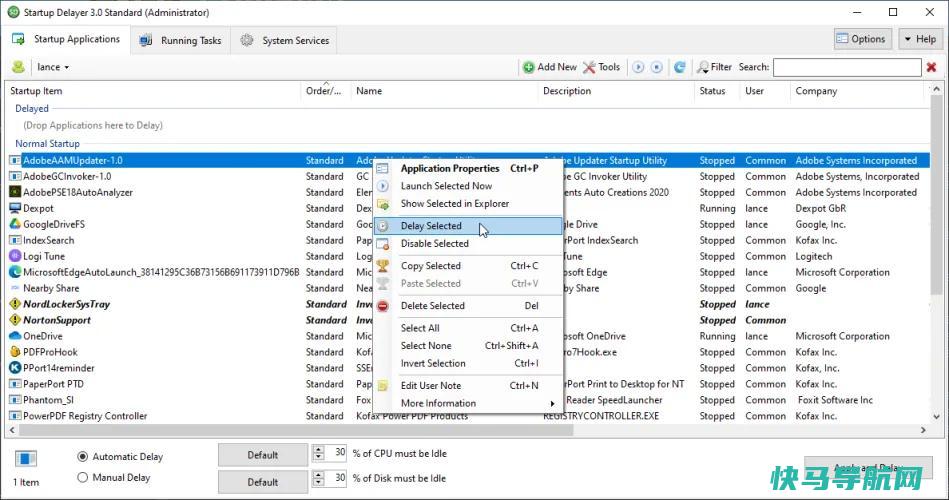Viewport: 949px width, 500px height.
Task: Switch to the System Services tab
Action: [284, 41]
